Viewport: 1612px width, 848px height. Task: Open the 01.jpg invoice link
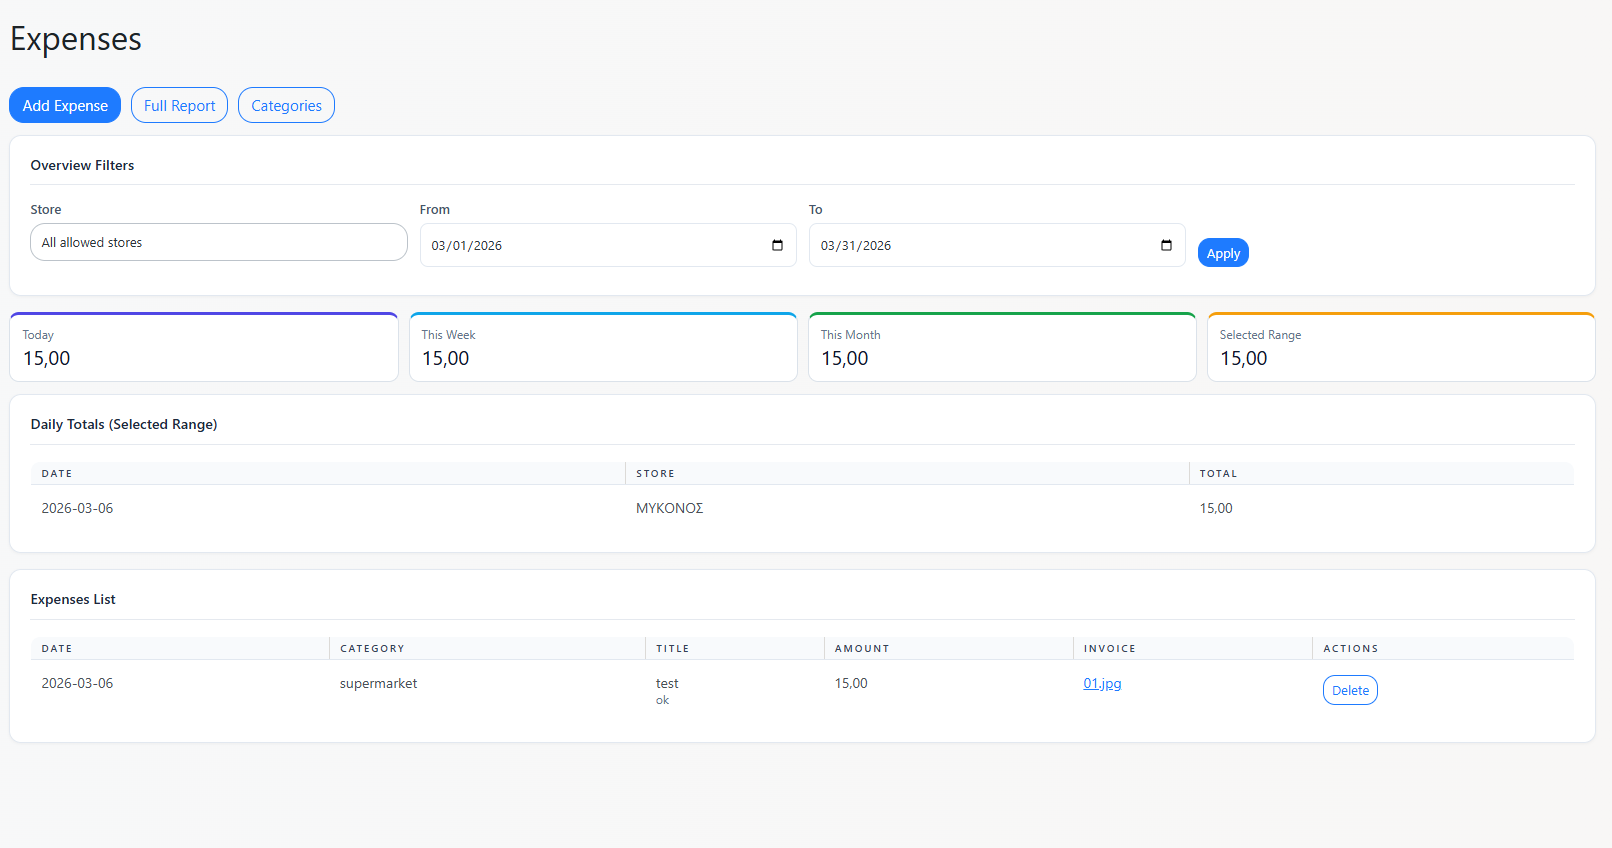pos(1102,683)
